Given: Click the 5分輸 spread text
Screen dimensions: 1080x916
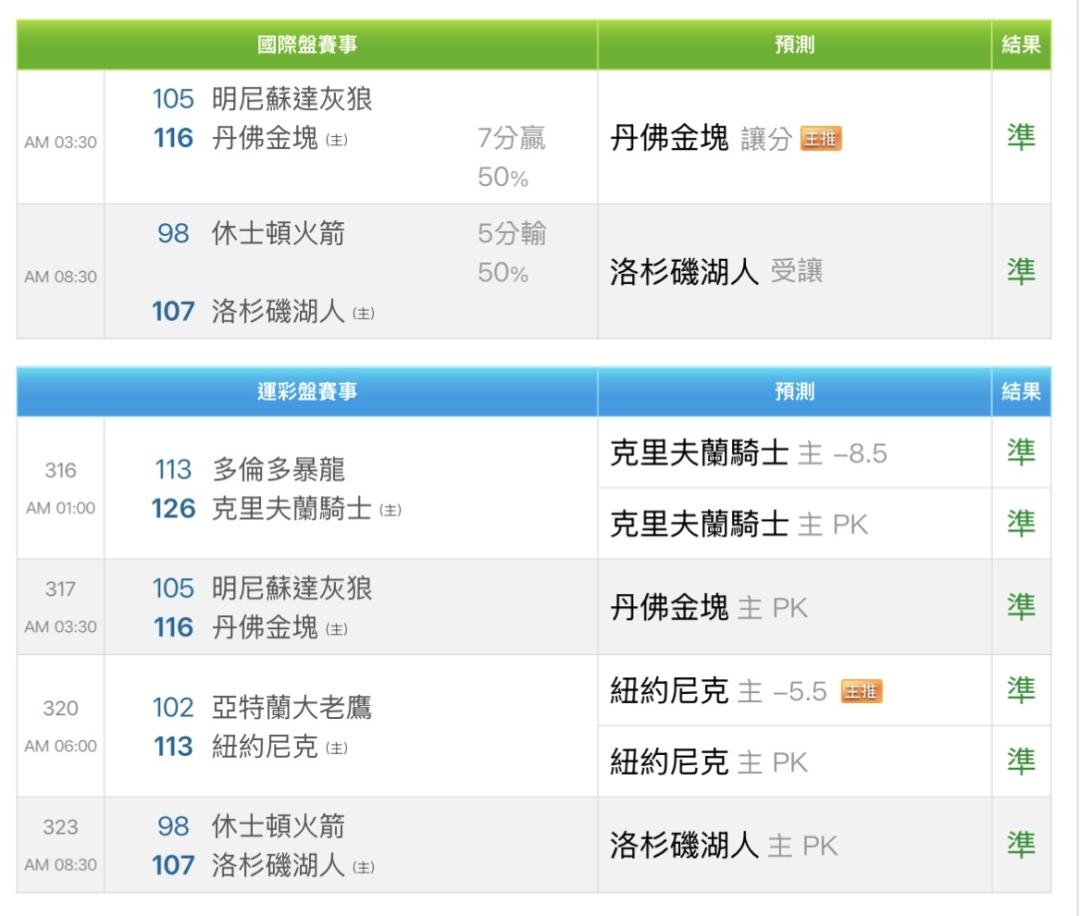Looking at the screenshot, I should (x=511, y=234).
